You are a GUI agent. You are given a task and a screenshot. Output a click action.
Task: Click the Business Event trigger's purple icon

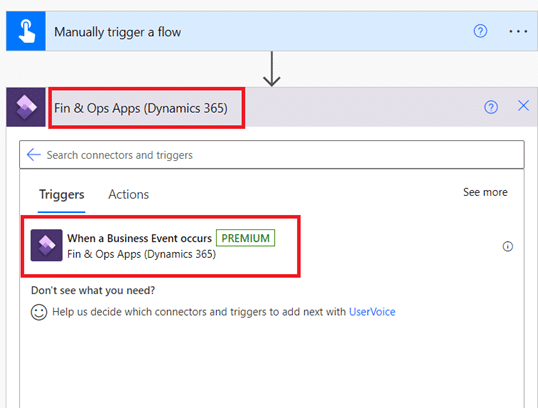47,245
